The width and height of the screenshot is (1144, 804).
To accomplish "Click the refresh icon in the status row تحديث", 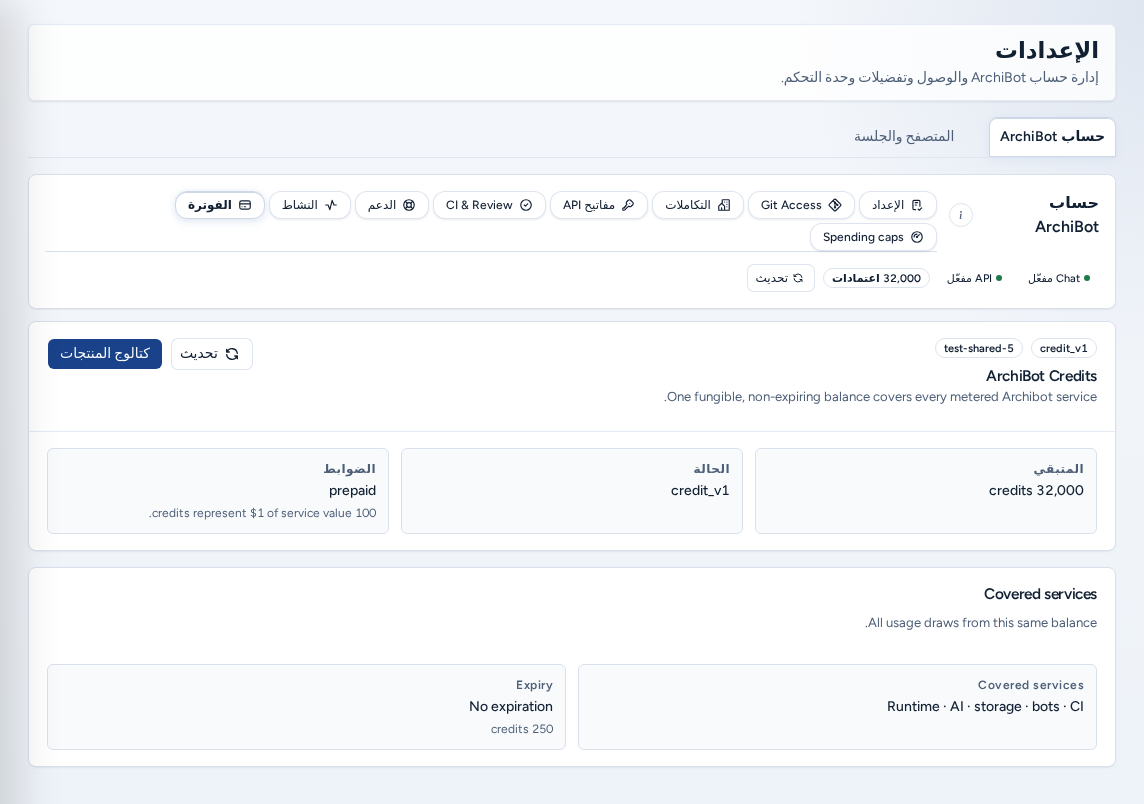I will point(798,278).
